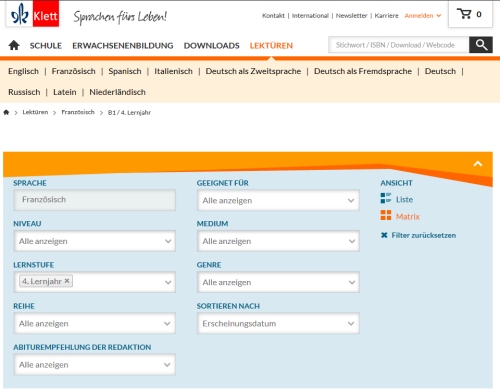This screenshot has height=391, width=500.
Task: Click the B1 / 4. Lernjahr breadcrumb
Action: pyautogui.click(x=129, y=113)
